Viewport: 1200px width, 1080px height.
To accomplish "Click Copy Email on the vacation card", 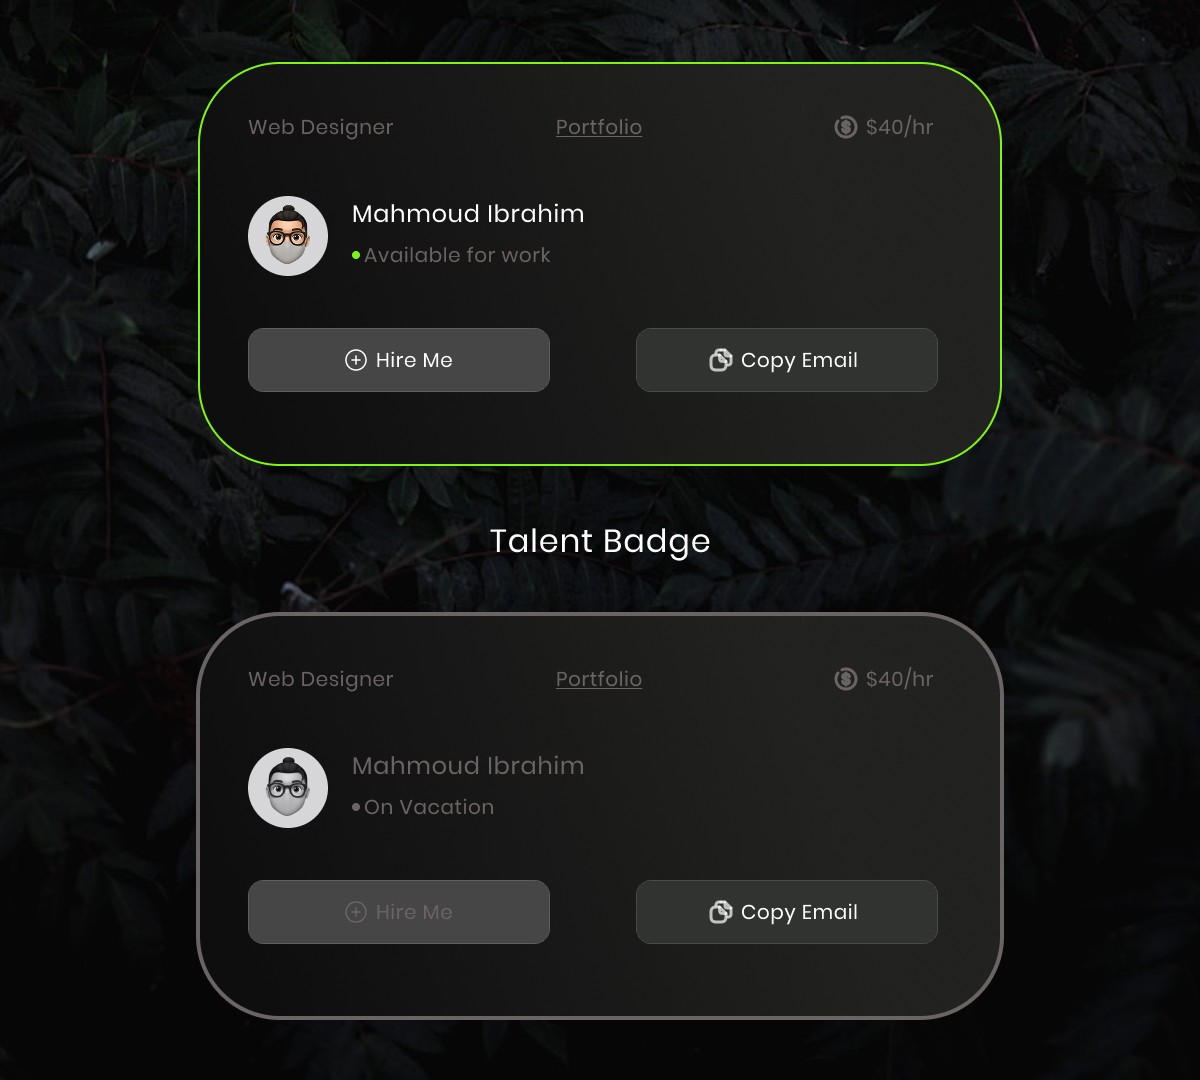I will tap(787, 912).
